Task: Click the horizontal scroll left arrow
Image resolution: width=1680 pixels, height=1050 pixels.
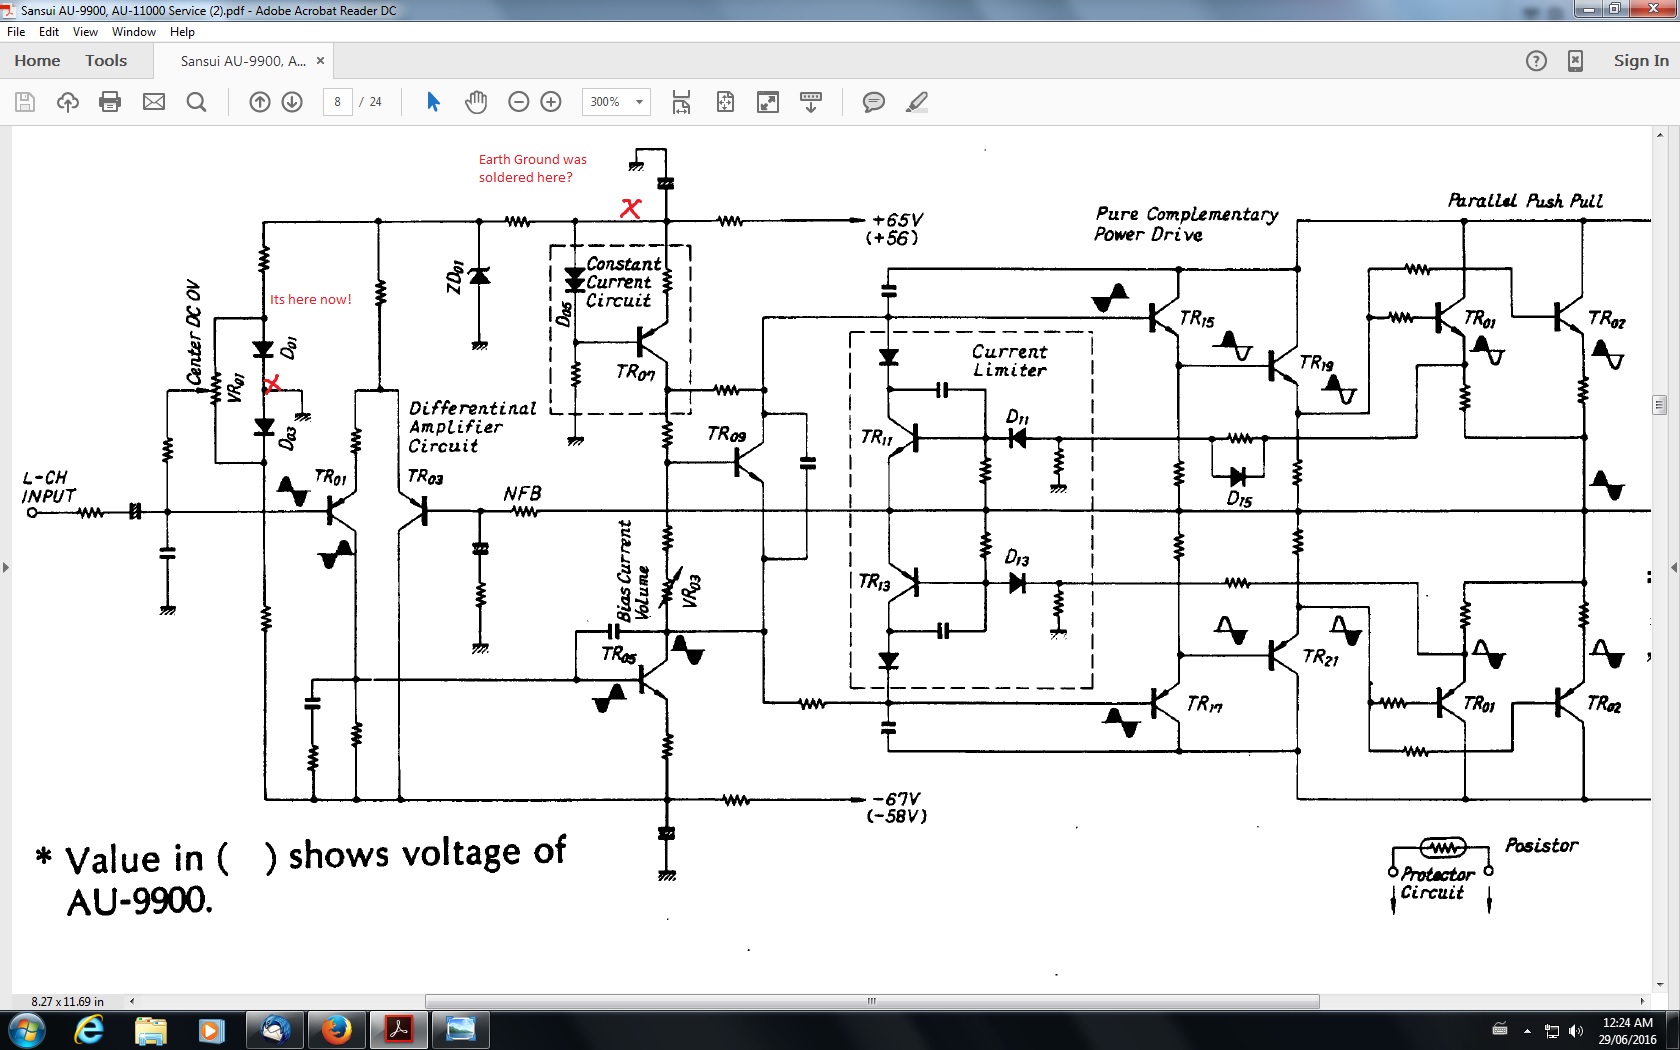Action: 132,1001
